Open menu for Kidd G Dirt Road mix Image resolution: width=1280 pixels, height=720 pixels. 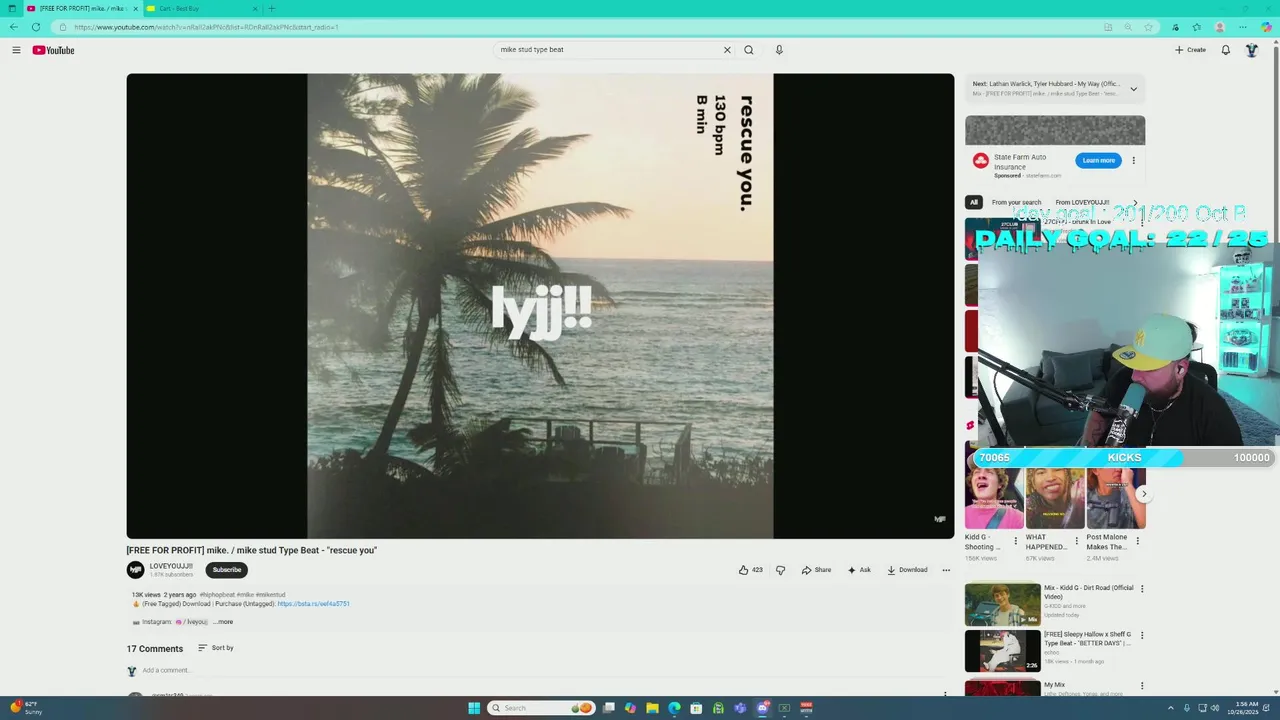click(x=1142, y=589)
